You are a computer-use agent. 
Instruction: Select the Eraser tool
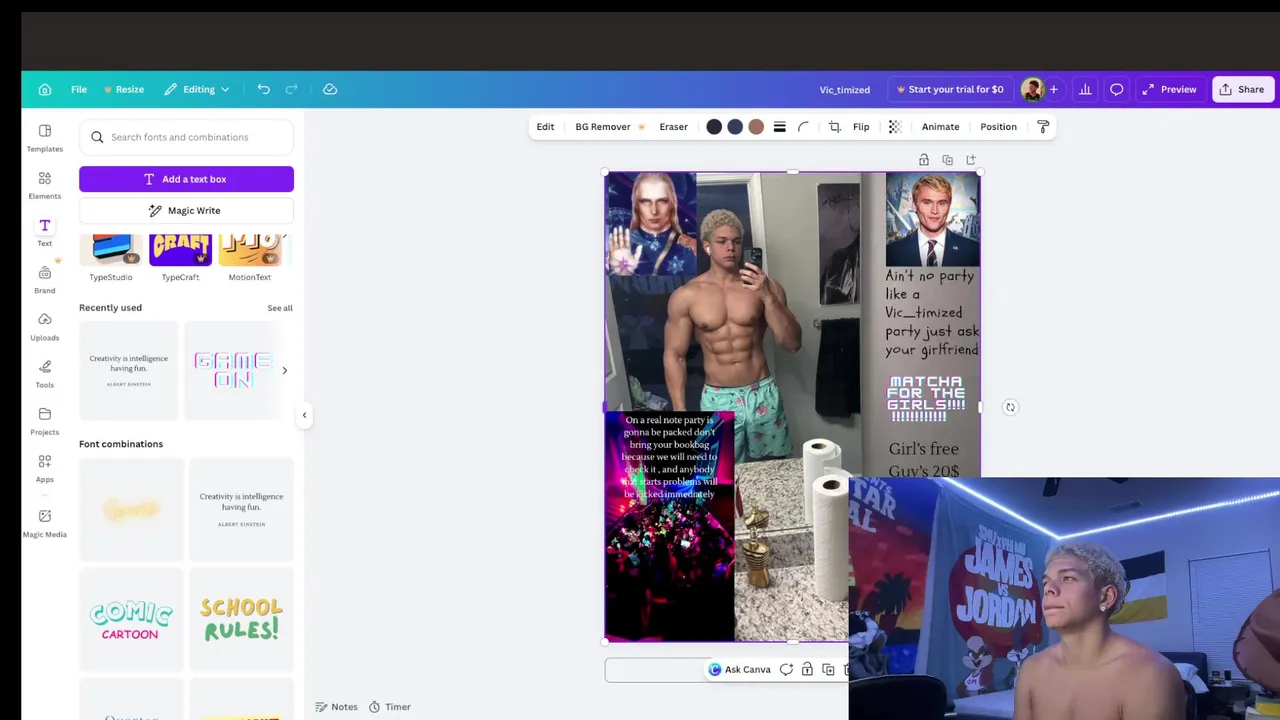click(x=673, y=127)
